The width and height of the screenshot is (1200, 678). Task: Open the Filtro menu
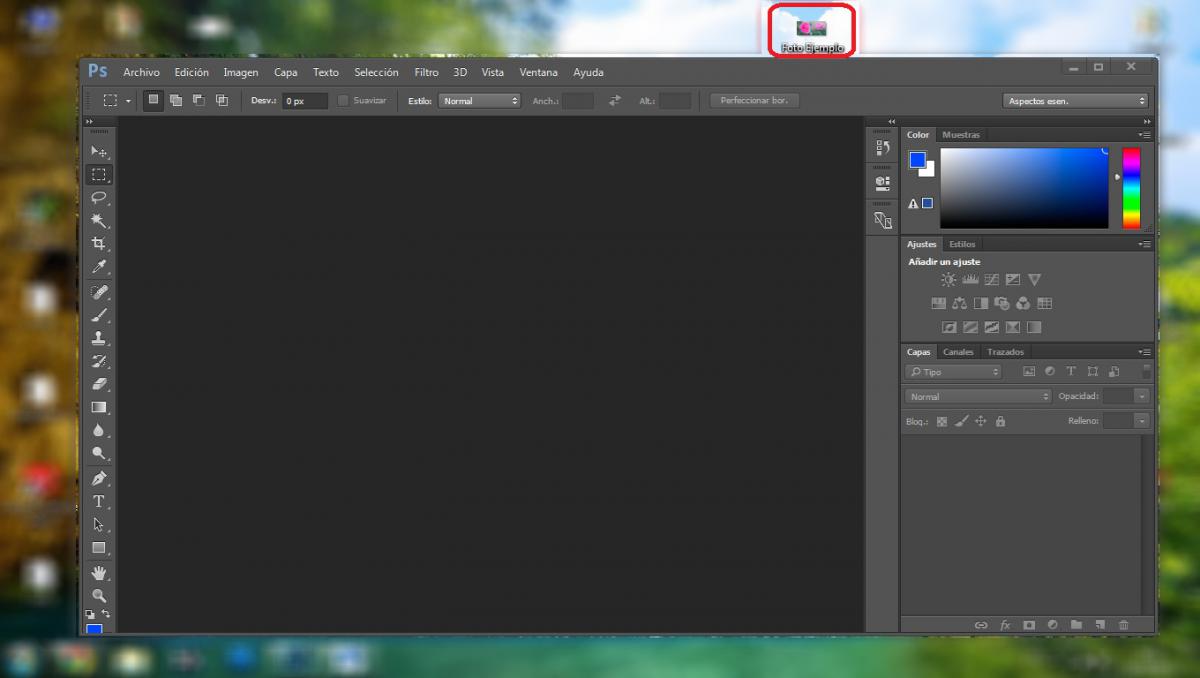point(427,72)
